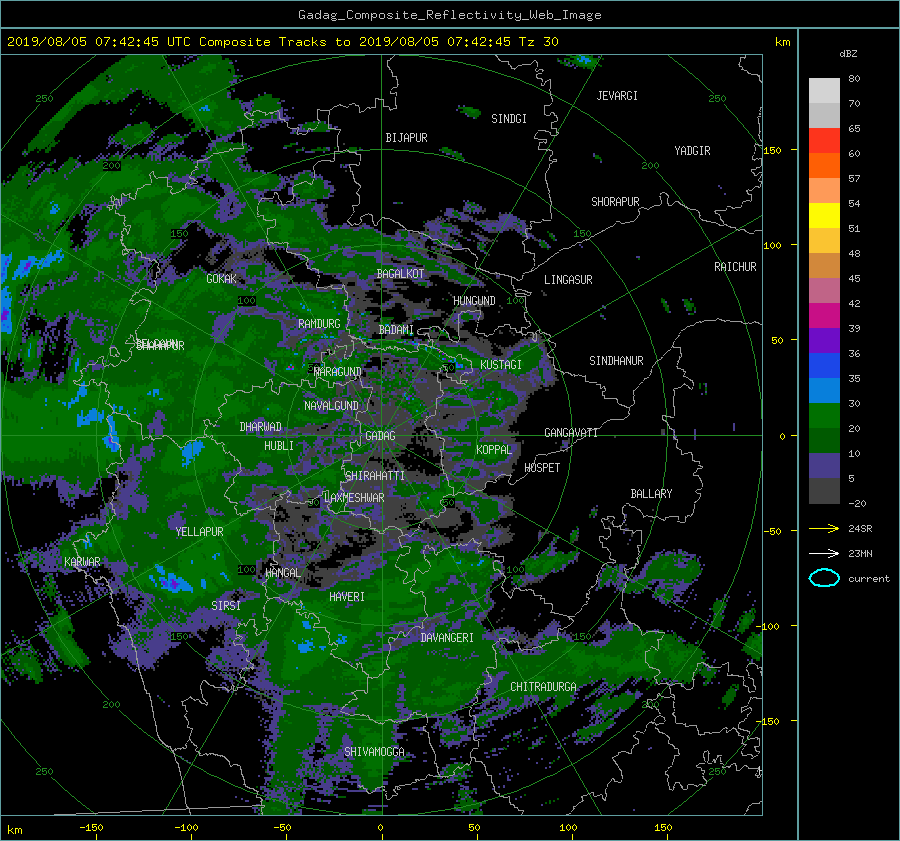Viewport: 900px width, 841px height.
Task: Click the 'dBZ' legend heading
Action: [848, 53]
